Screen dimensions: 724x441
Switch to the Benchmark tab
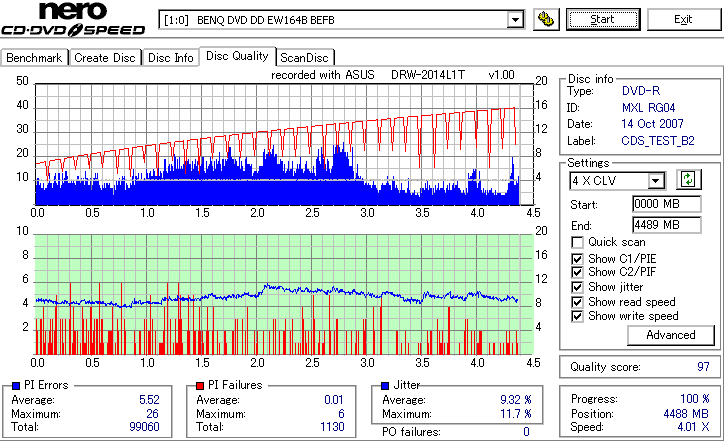[34, 58]
